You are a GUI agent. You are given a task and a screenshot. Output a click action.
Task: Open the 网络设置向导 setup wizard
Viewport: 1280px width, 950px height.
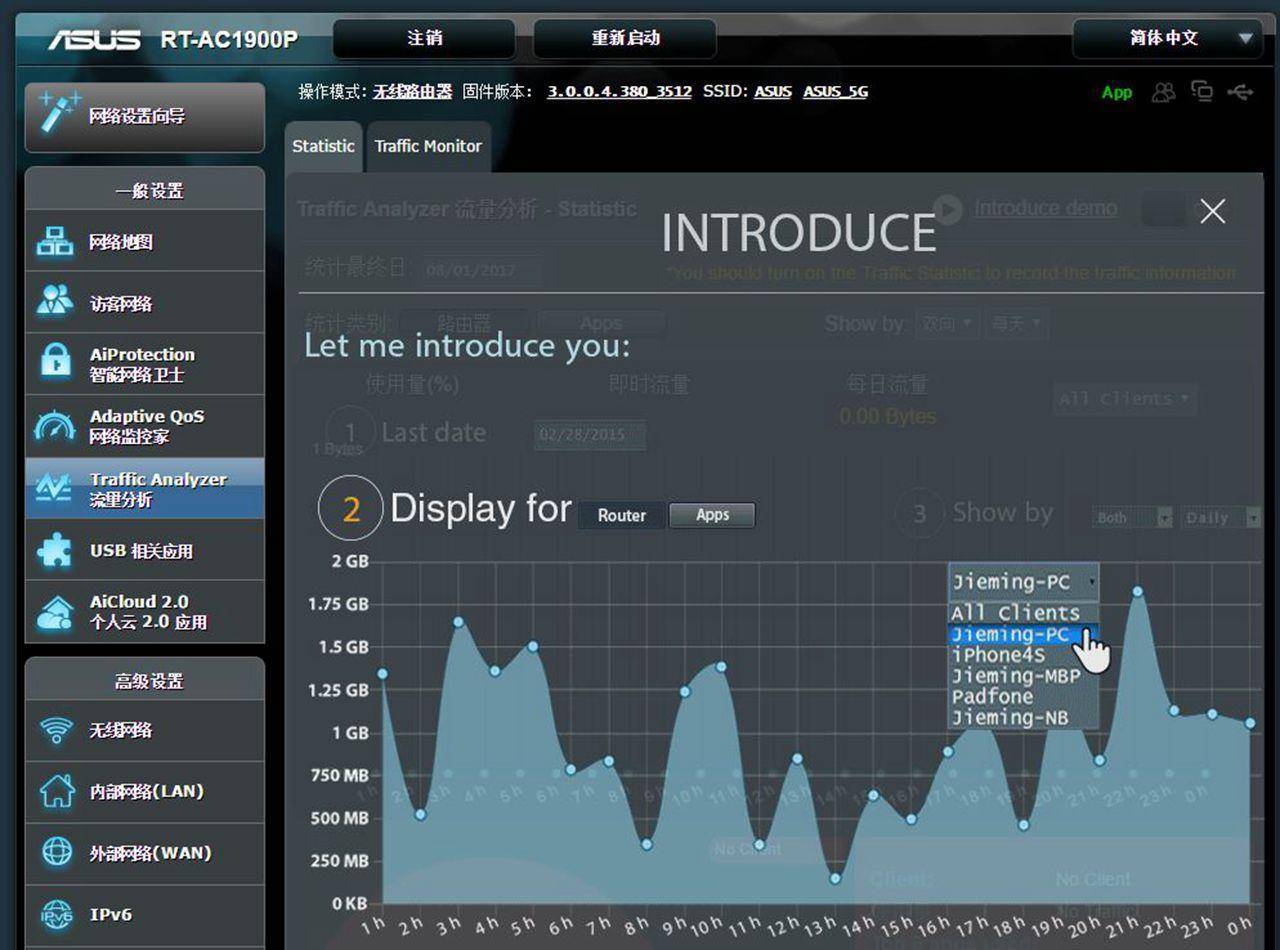[x=145, y=117]
